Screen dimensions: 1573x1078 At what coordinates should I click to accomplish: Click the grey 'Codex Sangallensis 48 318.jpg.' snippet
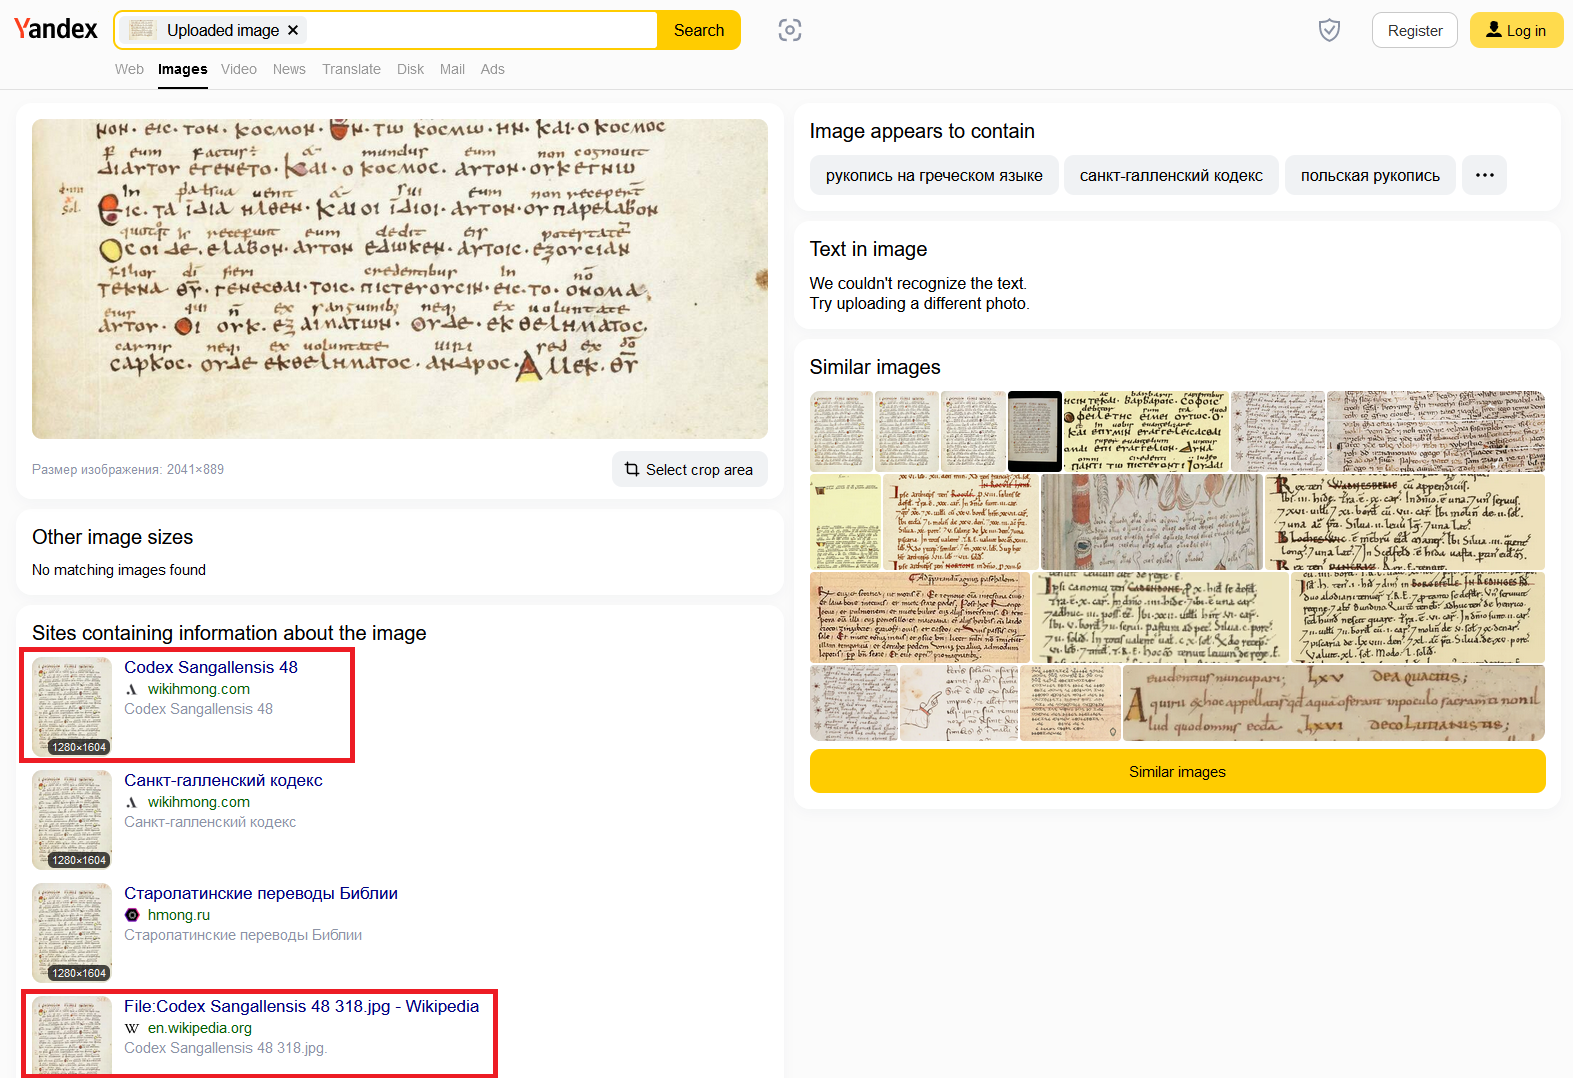(x=225, y=1048)
